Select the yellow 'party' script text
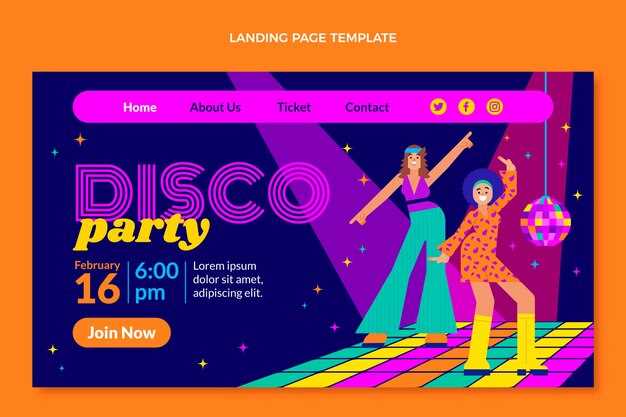626x417 pixels. point(142,232)
